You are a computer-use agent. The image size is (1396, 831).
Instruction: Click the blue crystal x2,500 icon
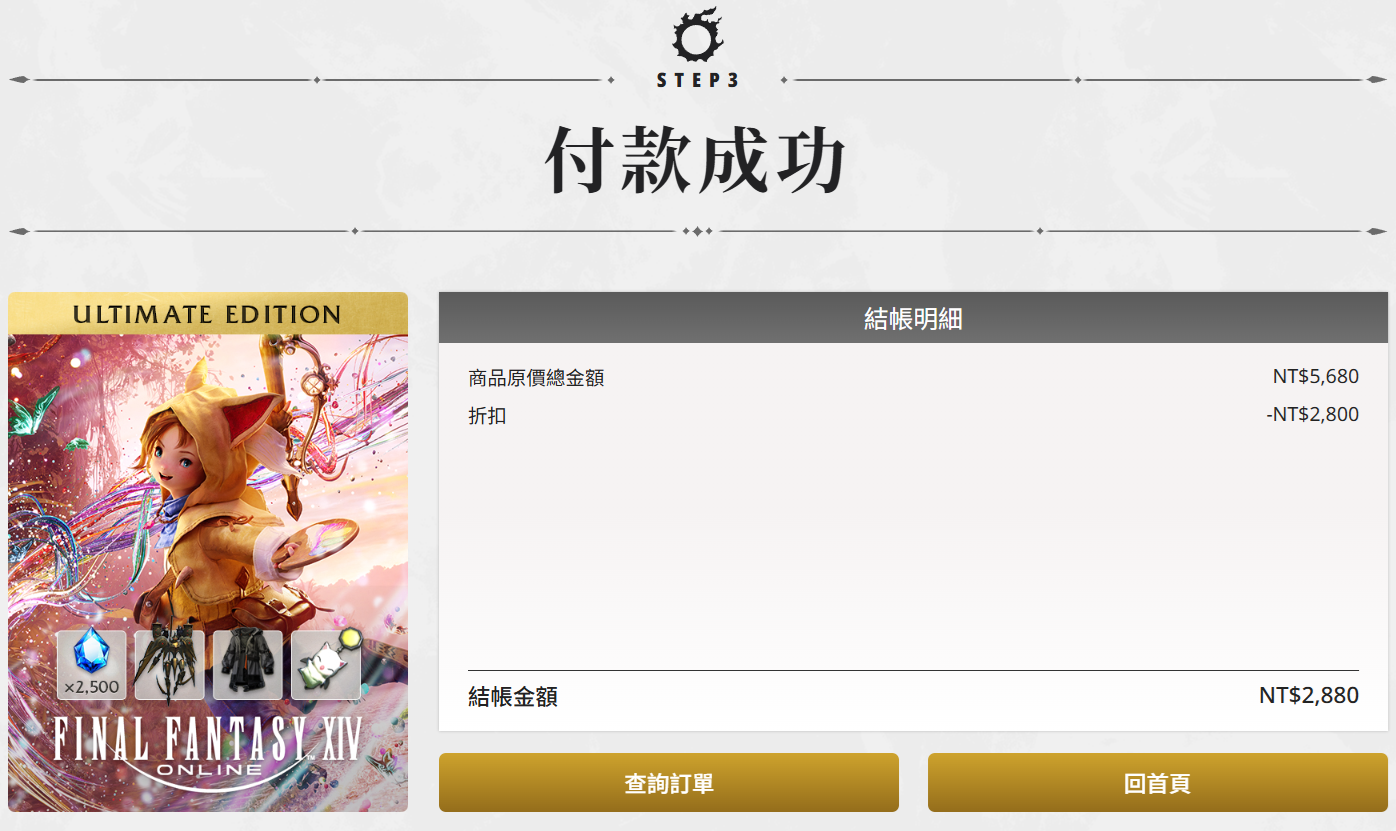tap(91, 665)
